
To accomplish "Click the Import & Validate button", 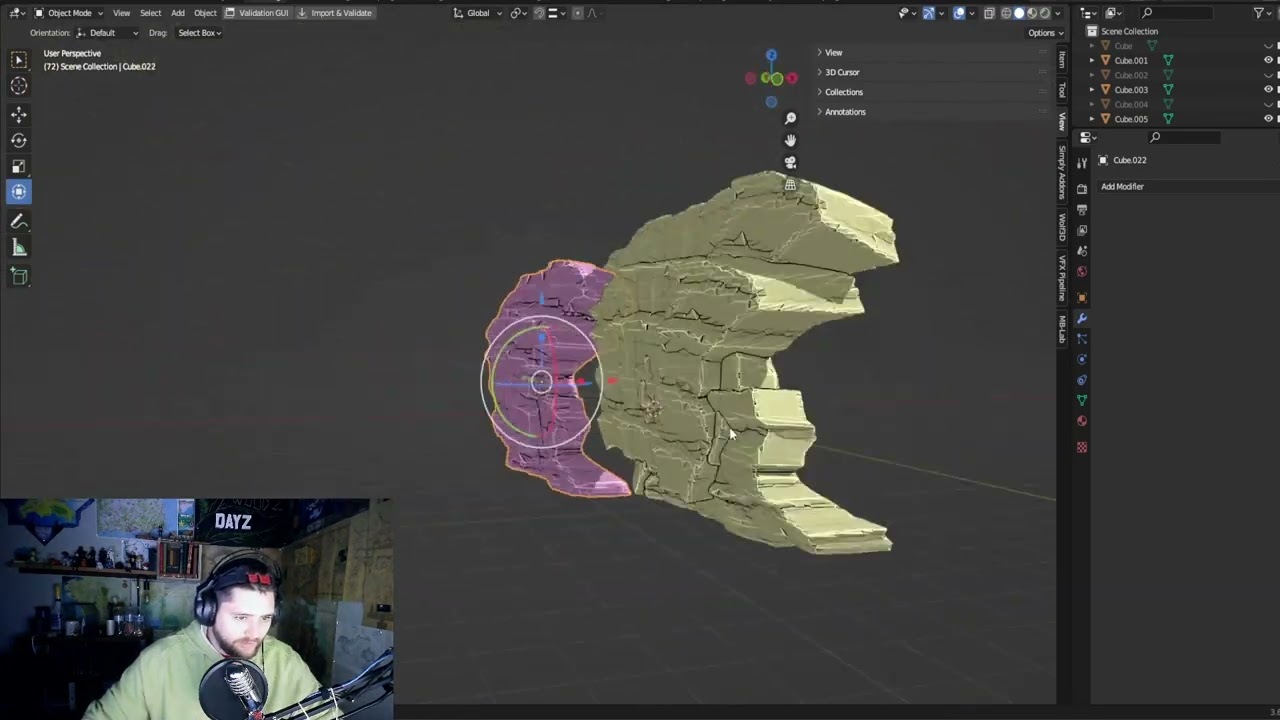I will pos(334,13).
